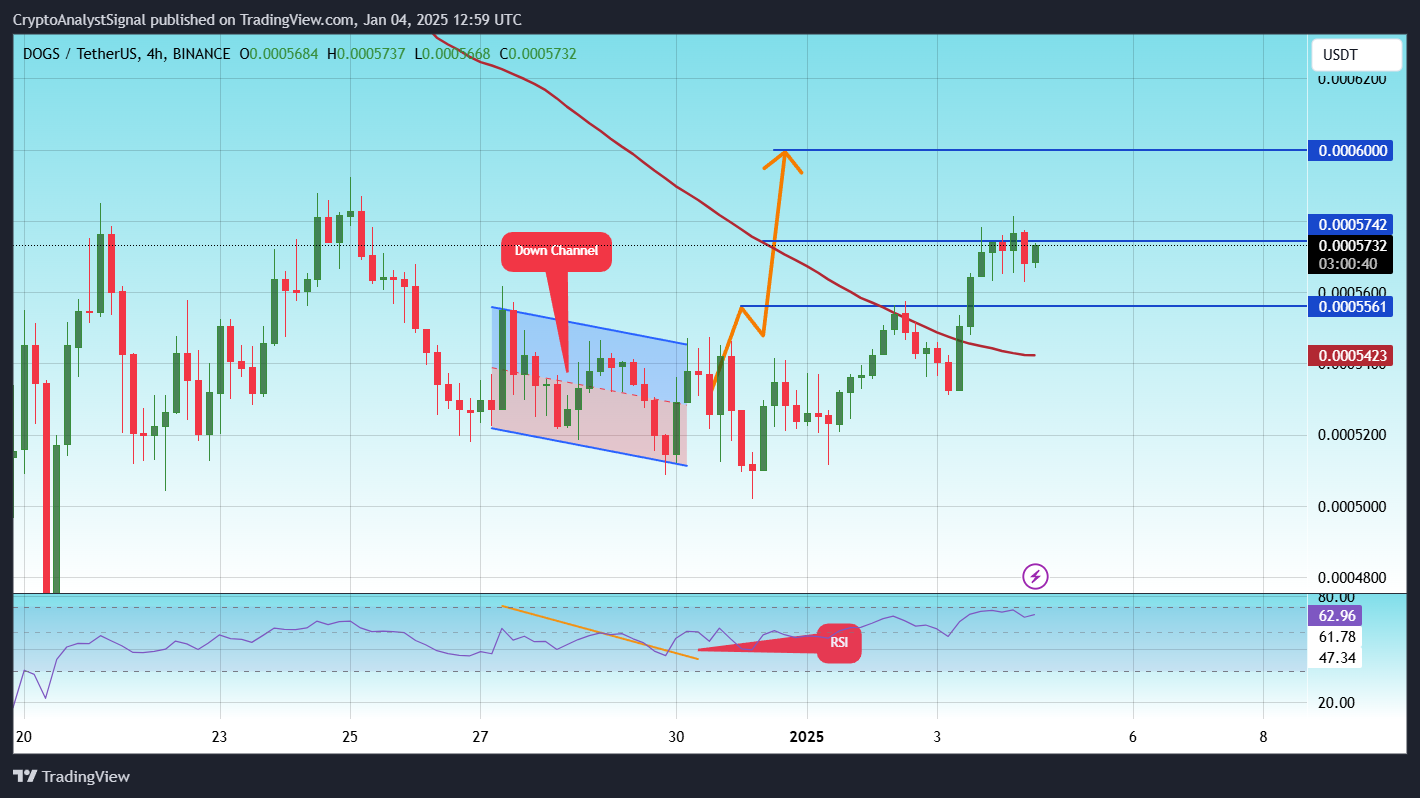Select the red 0.0005423 moving average label
Screen dimensions: 1420x798
(1352, 355)
